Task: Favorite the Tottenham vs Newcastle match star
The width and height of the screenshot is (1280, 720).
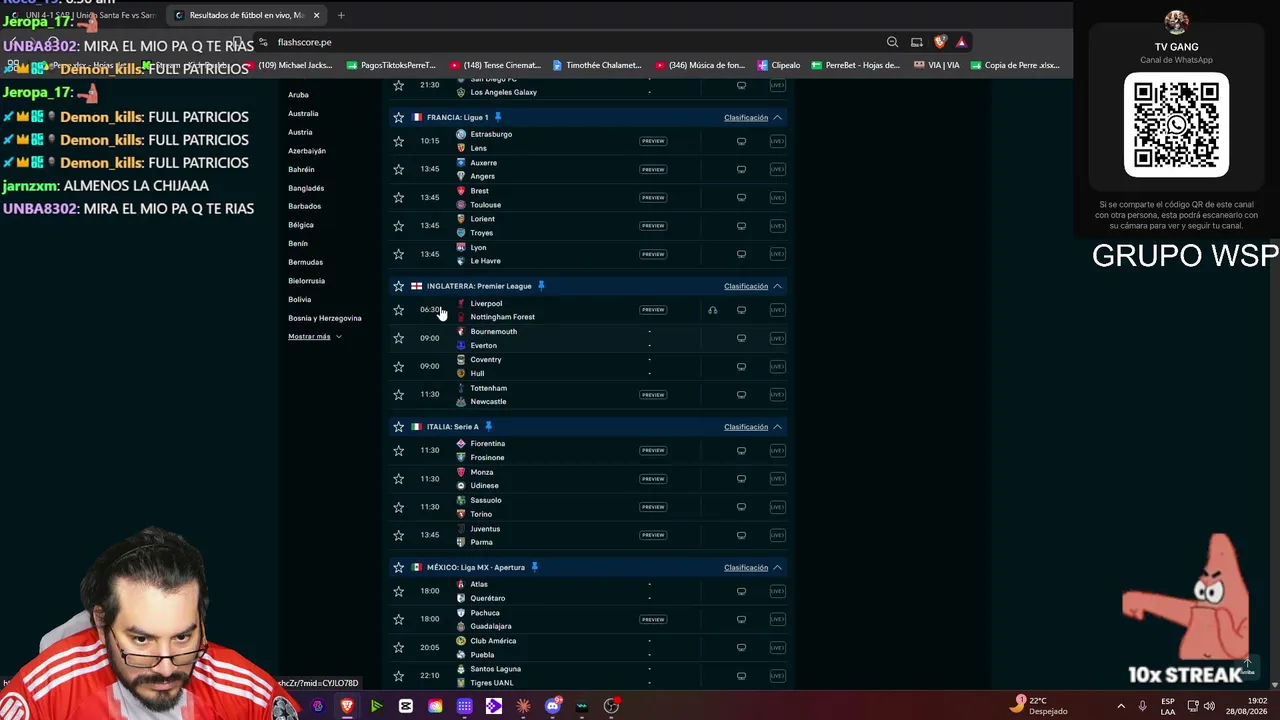Action: [x=398, y=394]
